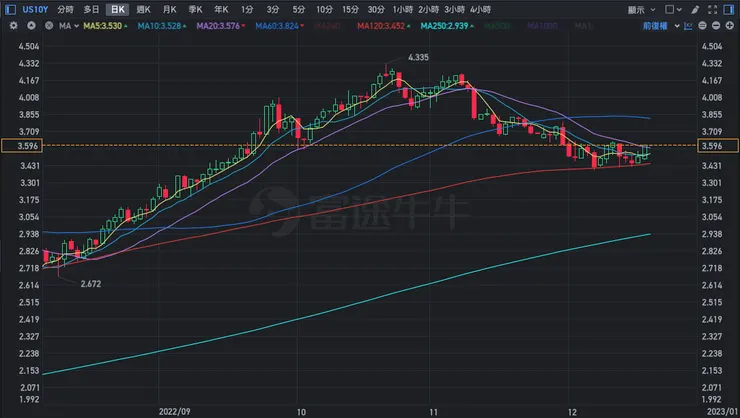Open the 前復權 adjustment dropdown
Viewport: 740px width, 418px height.
[661, 26]
